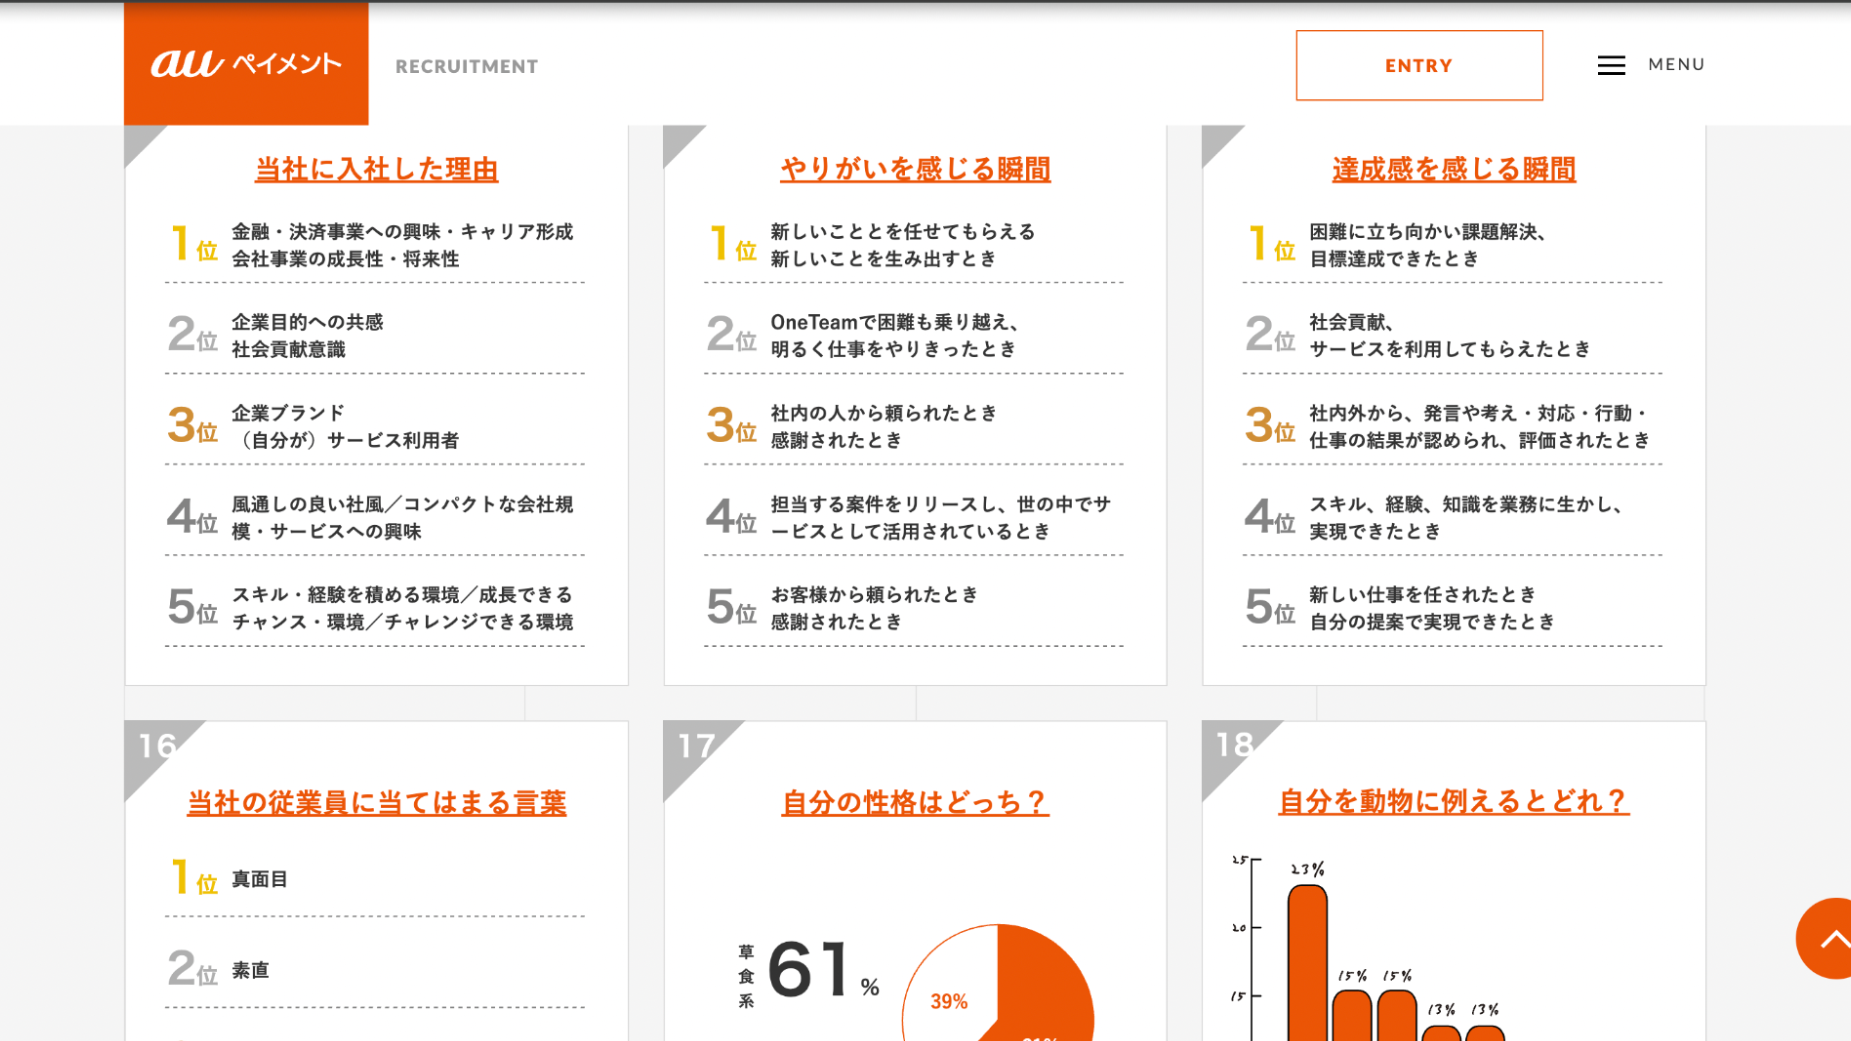The image size is (1851, 1041).
Task: Click the 23% bar in the animal chart
Action: [1307, 963]
